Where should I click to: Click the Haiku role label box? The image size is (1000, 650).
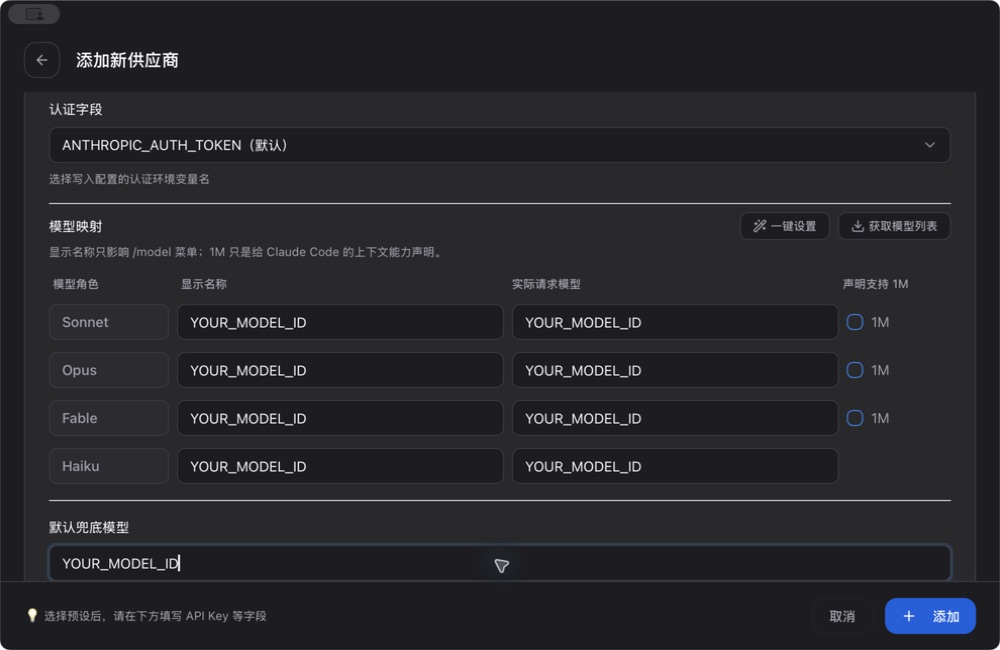tap(108, 466)
